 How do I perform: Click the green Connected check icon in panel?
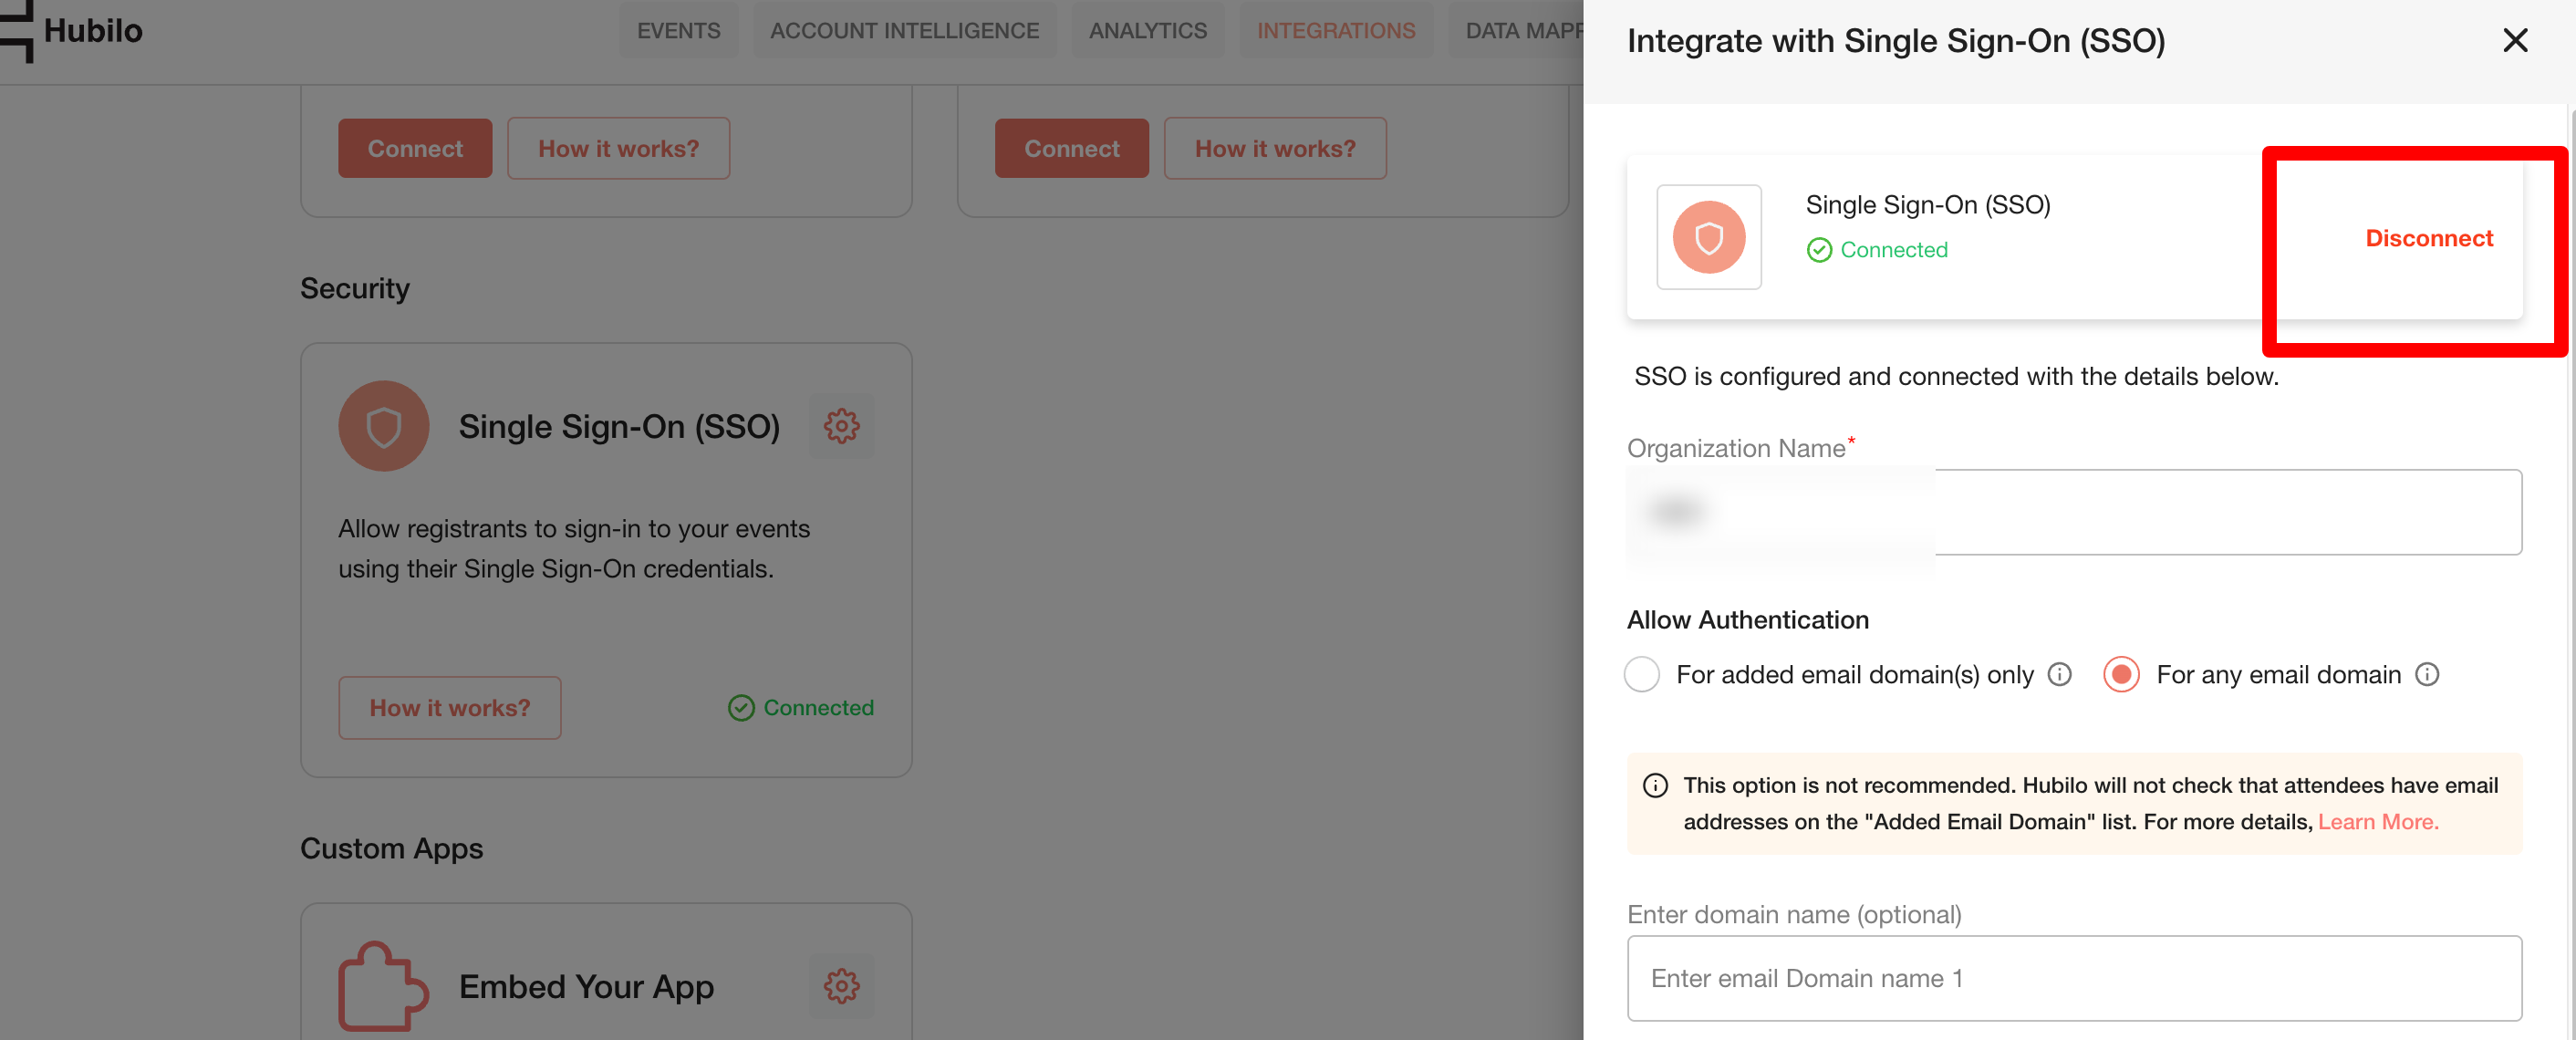1819,250
